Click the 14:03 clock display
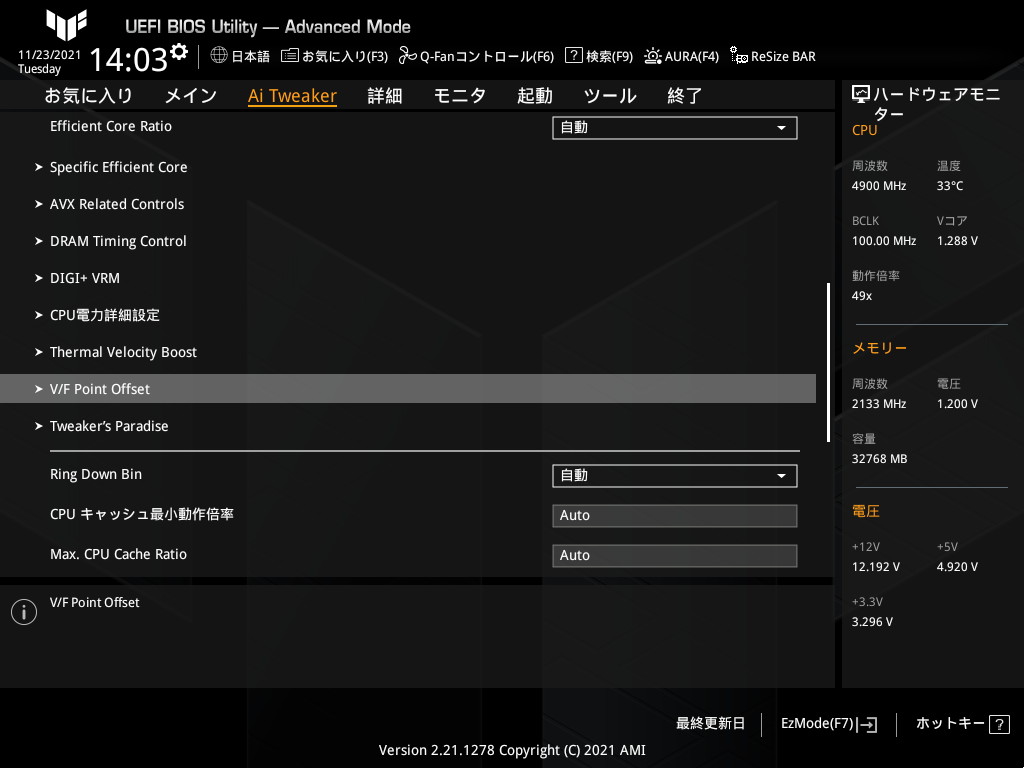Image resolution: width=1024 pixels, height=768 pixels. click(x=128, y=59)
